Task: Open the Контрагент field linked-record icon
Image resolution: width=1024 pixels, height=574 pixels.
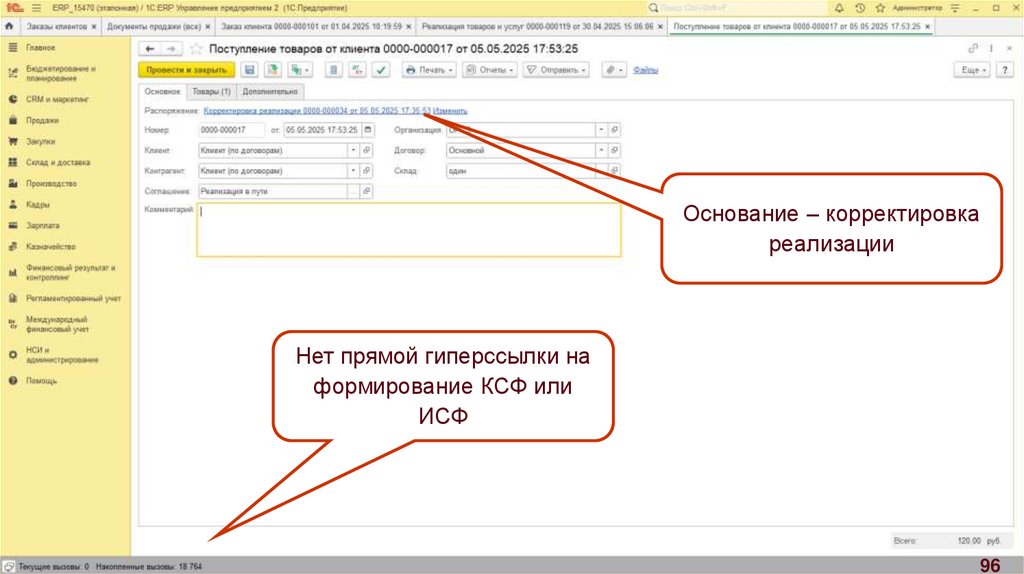Action: tap(367, 170)
